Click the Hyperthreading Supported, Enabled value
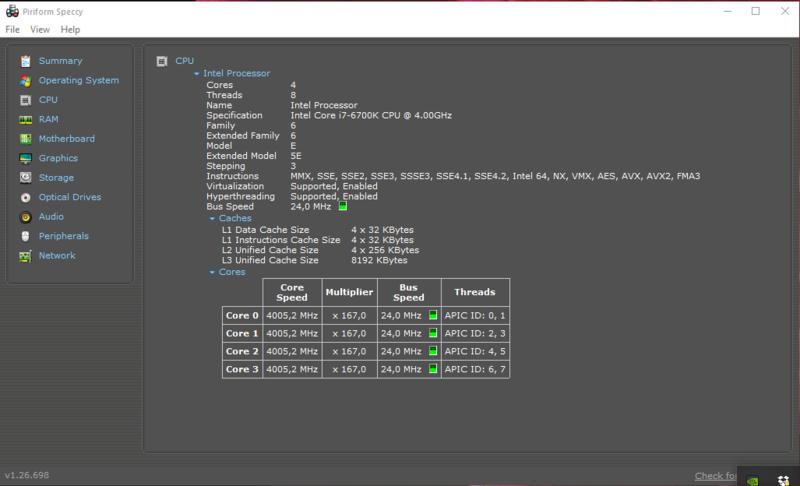The height and width of the screenshot is (486, 800). 334,196
